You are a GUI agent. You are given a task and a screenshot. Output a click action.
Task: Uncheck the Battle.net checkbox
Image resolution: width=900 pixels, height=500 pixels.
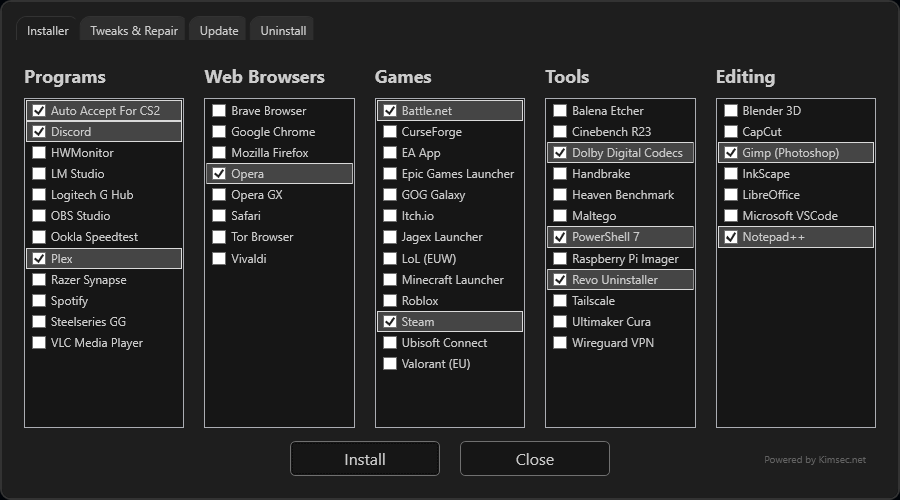pyautogui.click(x=390, y=111)
